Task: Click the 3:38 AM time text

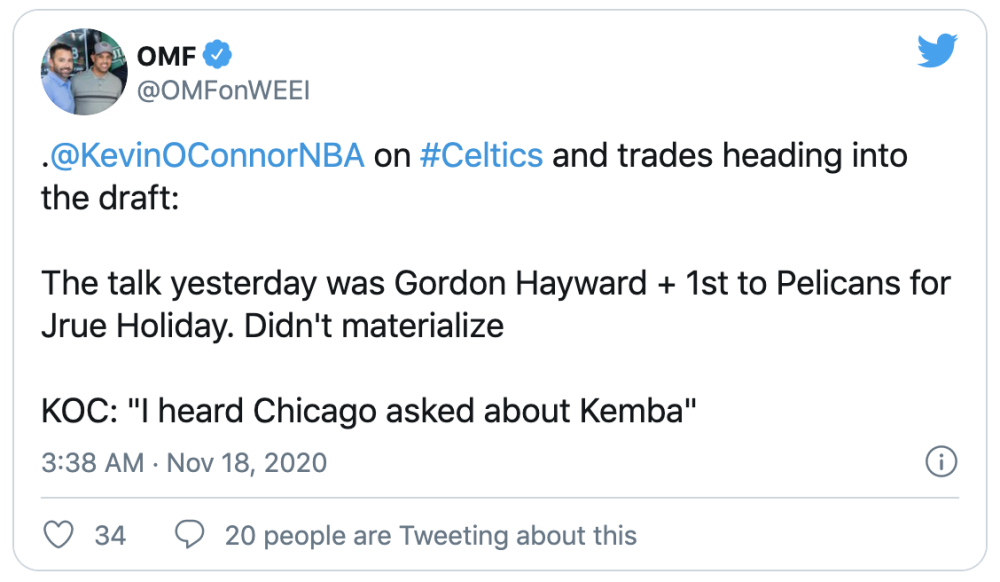Action: (91, 463)
